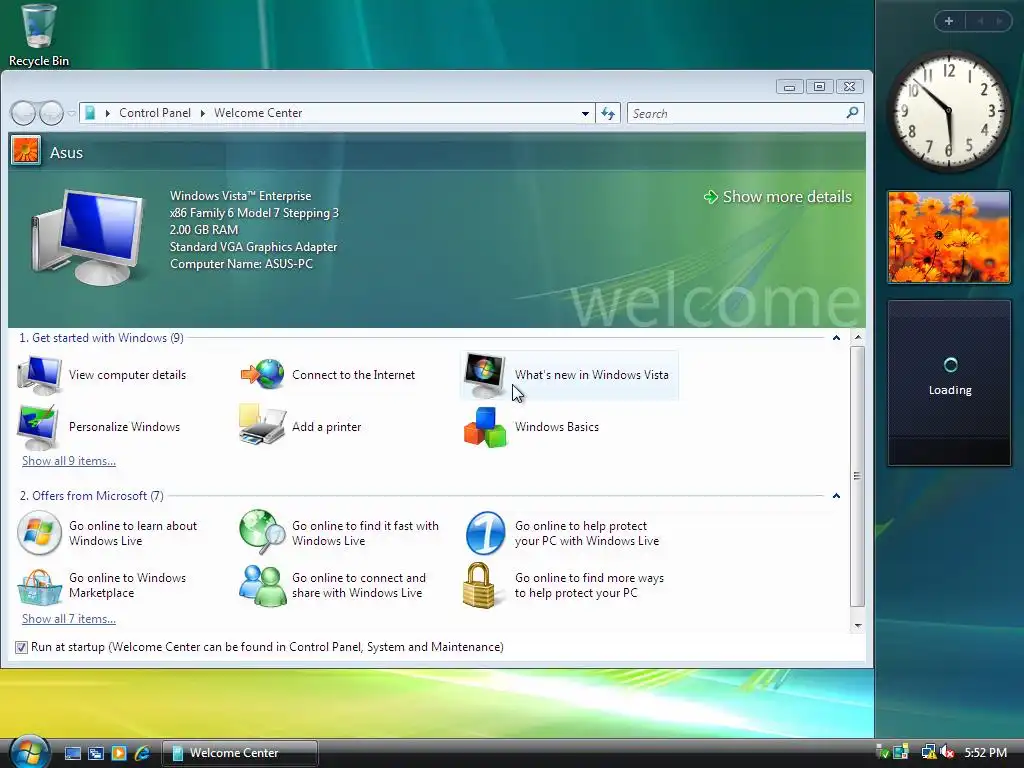
Task: Click the Asus user name heading
Action: click(67, 152)
